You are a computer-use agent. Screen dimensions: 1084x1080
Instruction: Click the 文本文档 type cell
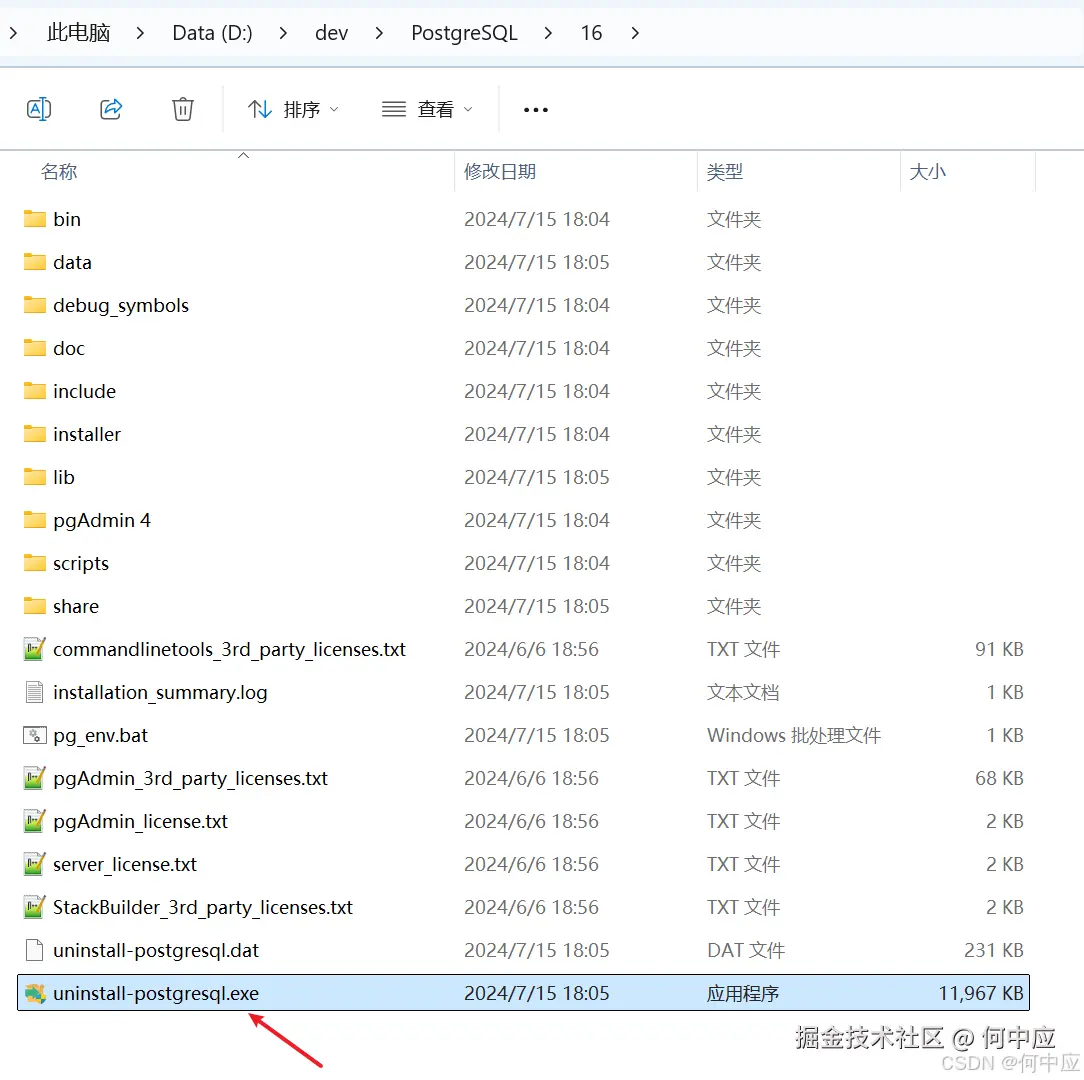742,692
